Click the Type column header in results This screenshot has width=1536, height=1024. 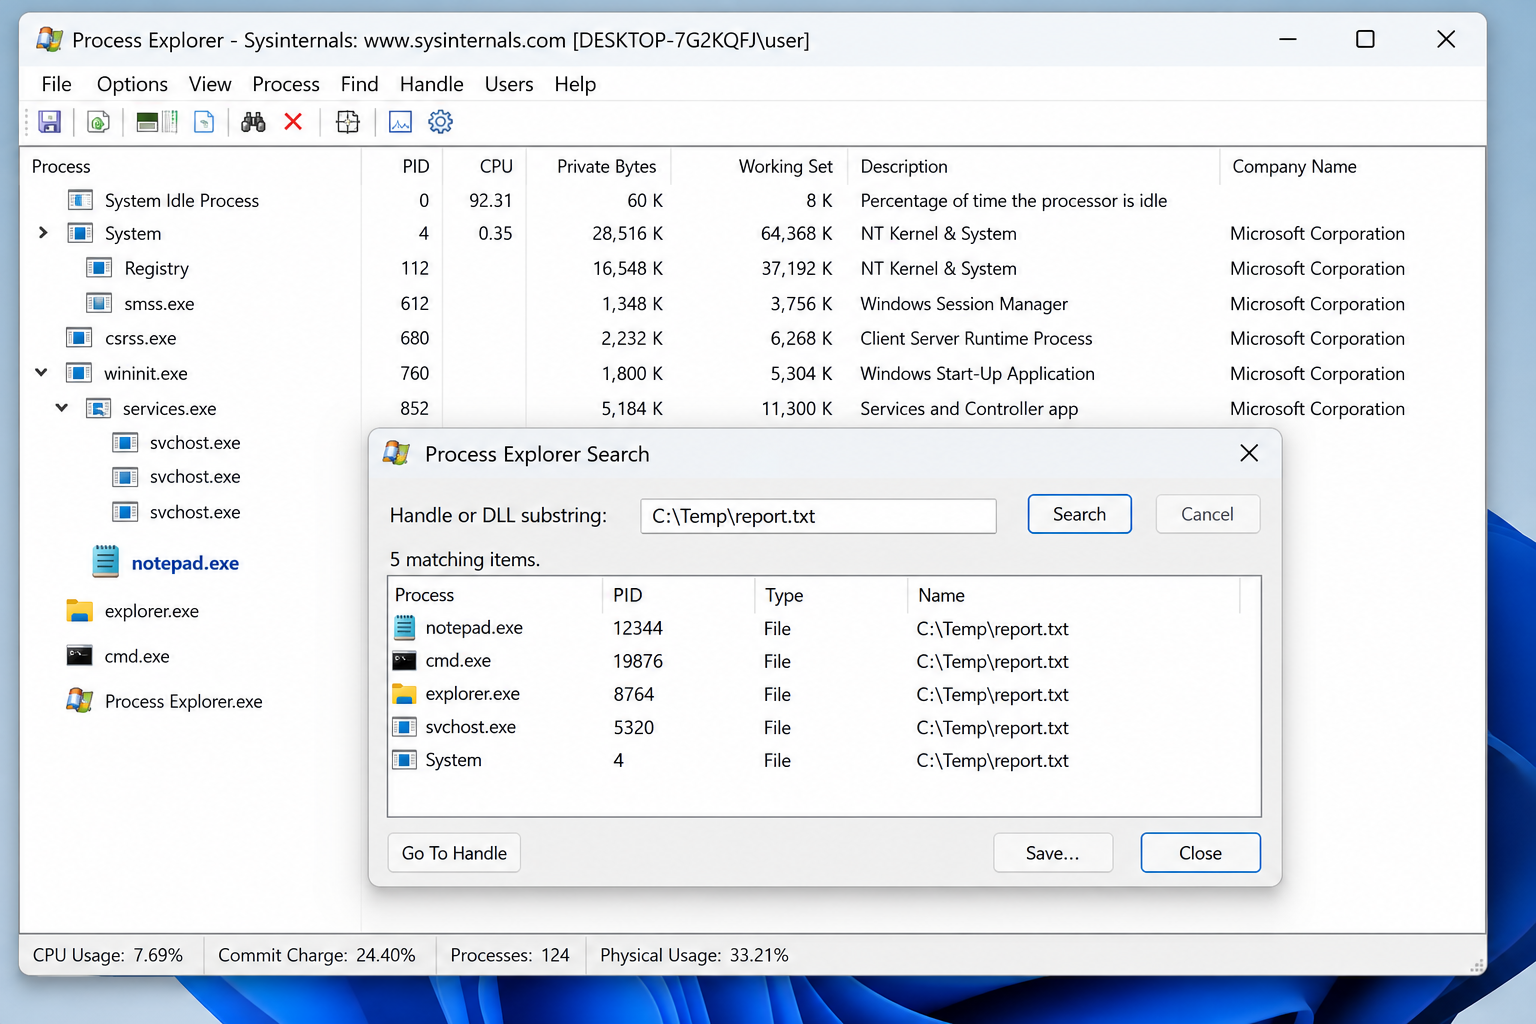(830, 595)
